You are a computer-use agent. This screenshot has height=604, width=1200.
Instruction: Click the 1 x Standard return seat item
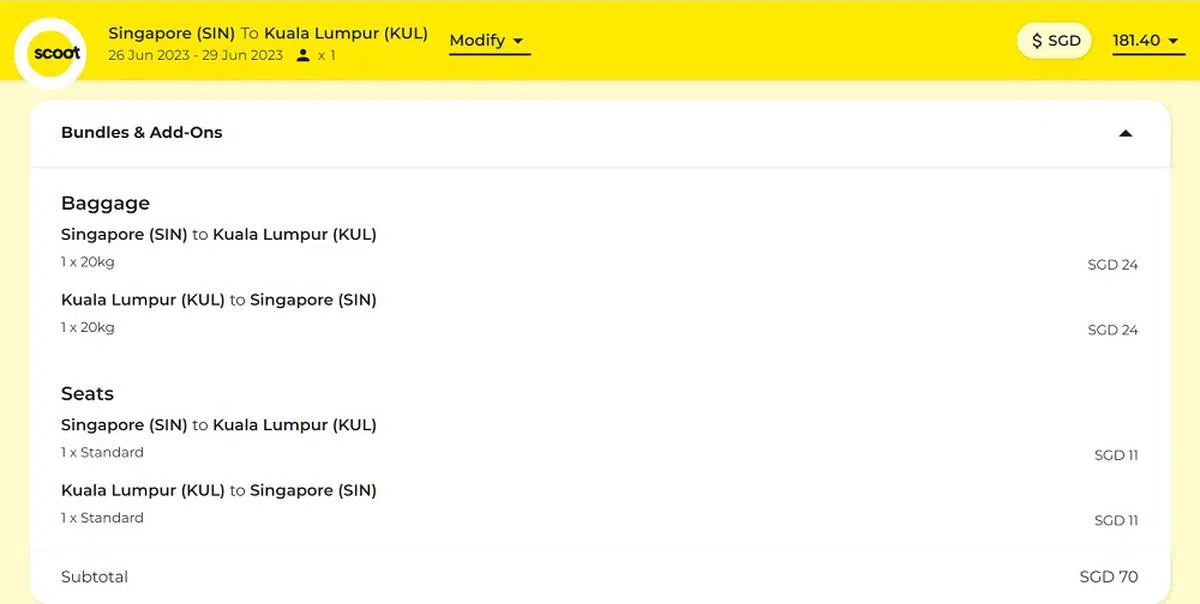coord(102,518)
